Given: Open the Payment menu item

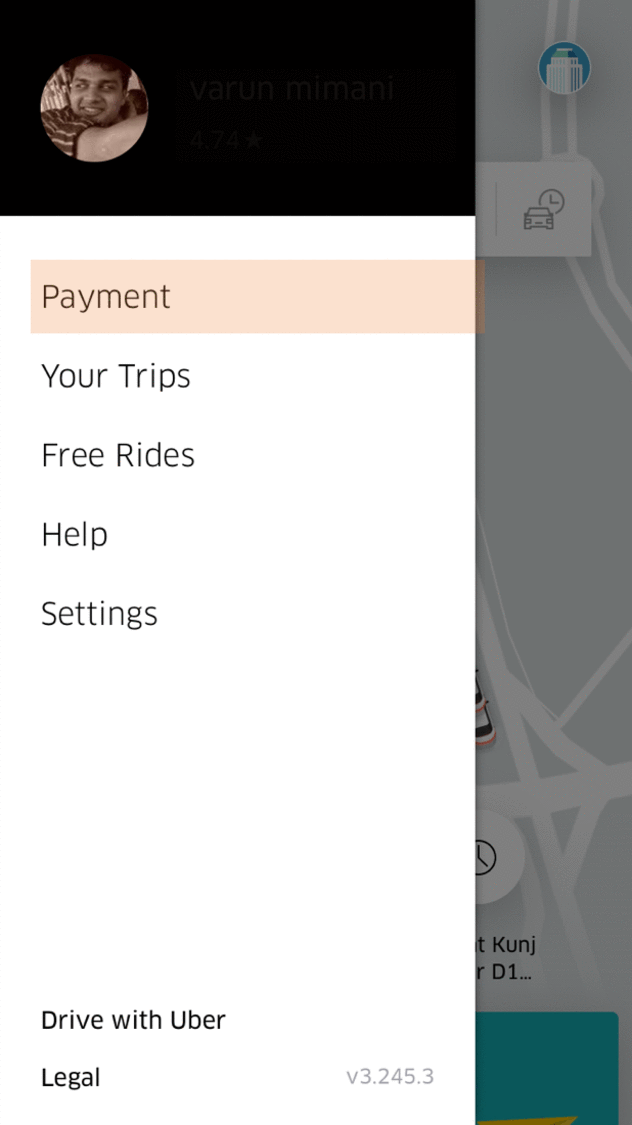Looking at the screenshot, I should (106, 297).
